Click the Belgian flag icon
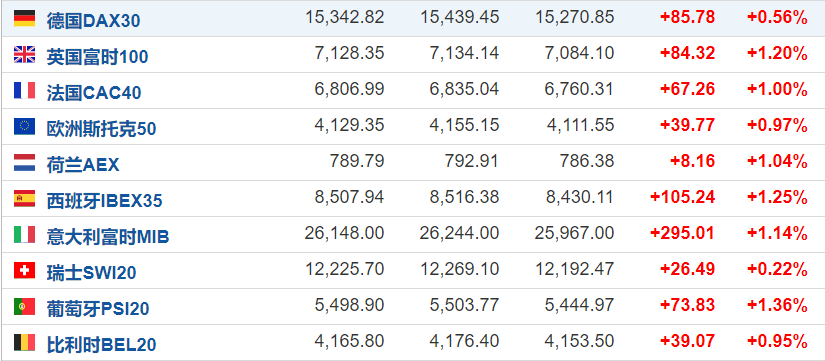 (x=24, y=343)
